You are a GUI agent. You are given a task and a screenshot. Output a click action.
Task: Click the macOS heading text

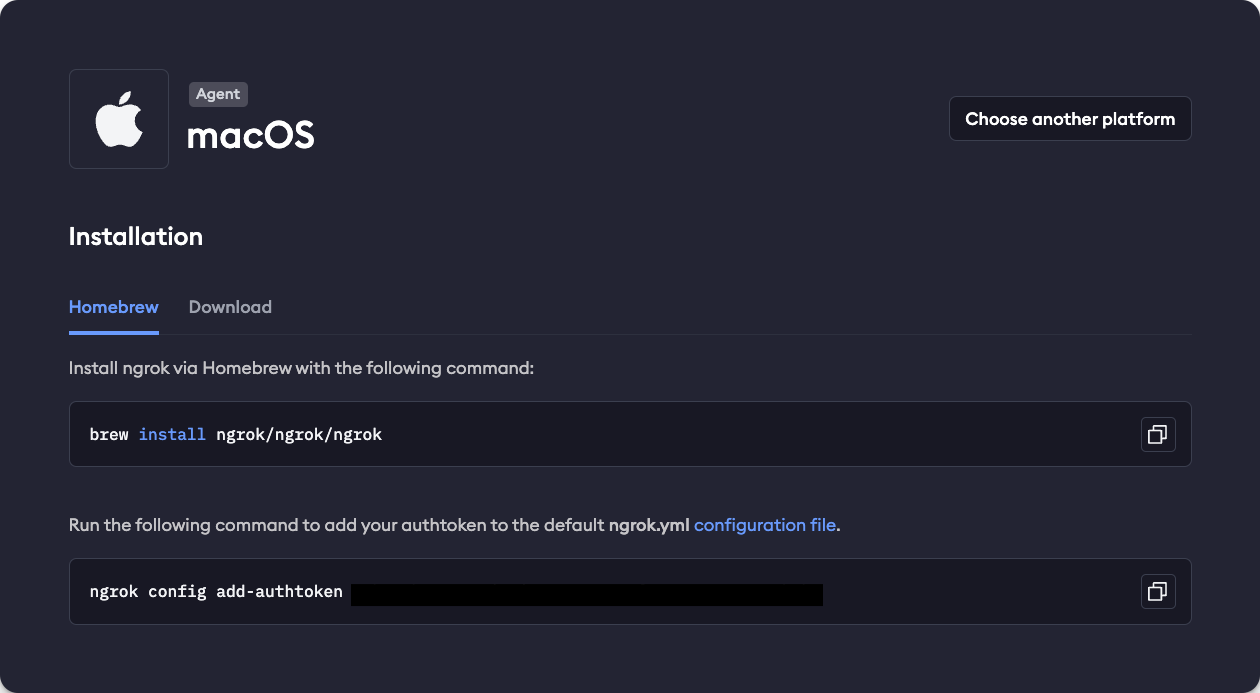tap(251, 134)
